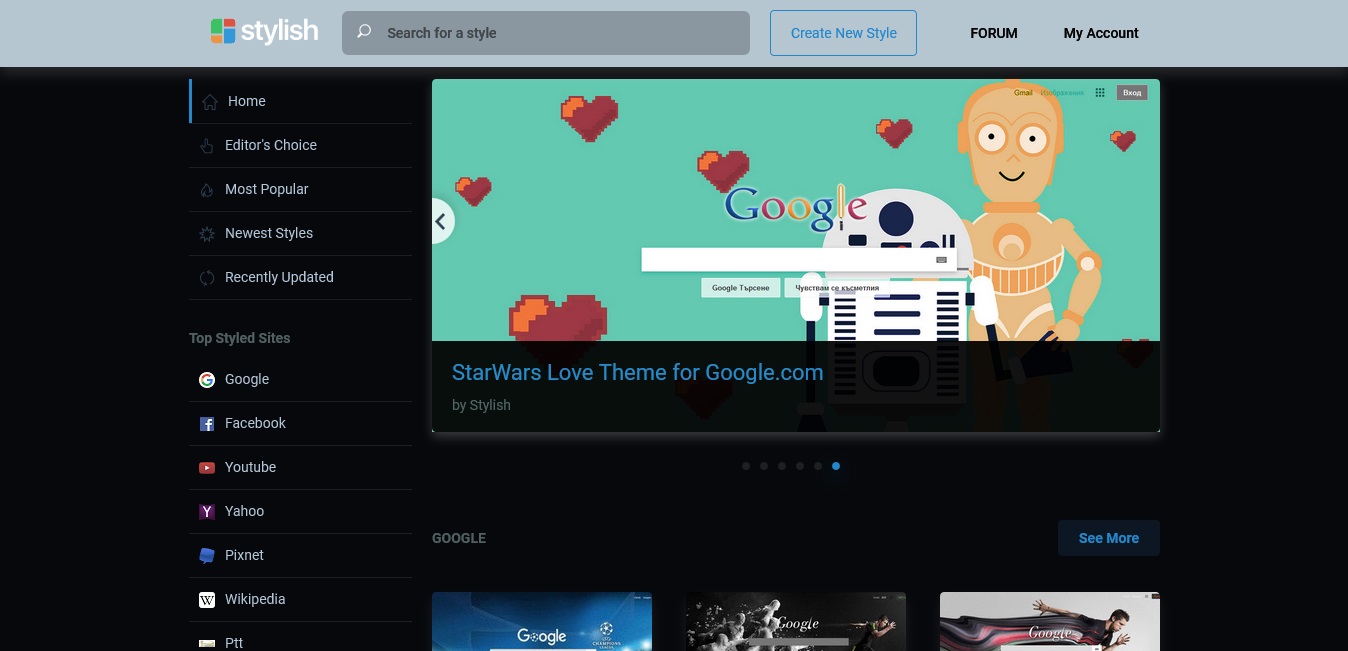Open Yahoo top styled site
1348x651 pixels.
[301, 511]
